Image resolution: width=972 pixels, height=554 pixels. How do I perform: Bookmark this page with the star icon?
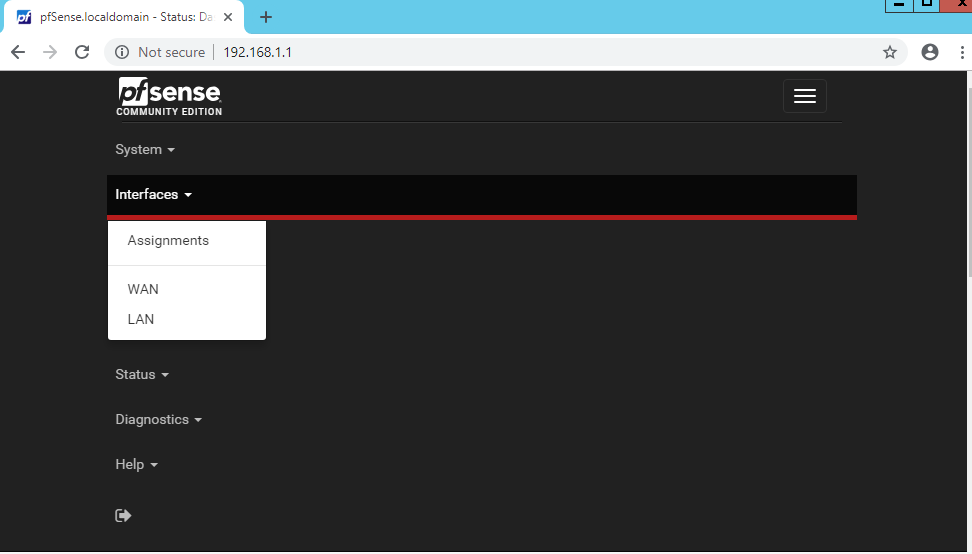(x=890, y=52)
